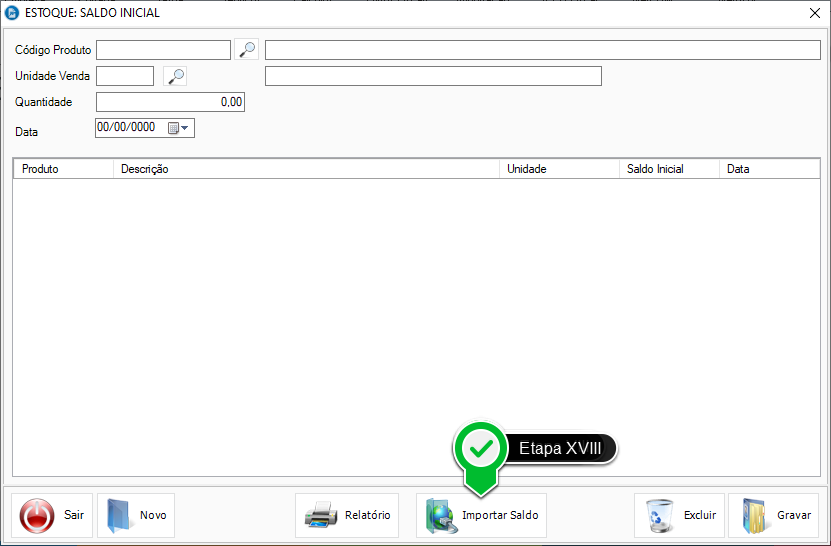Click the Novo button
The width and height of the screenshot is (831, 546).
(136, 515)
